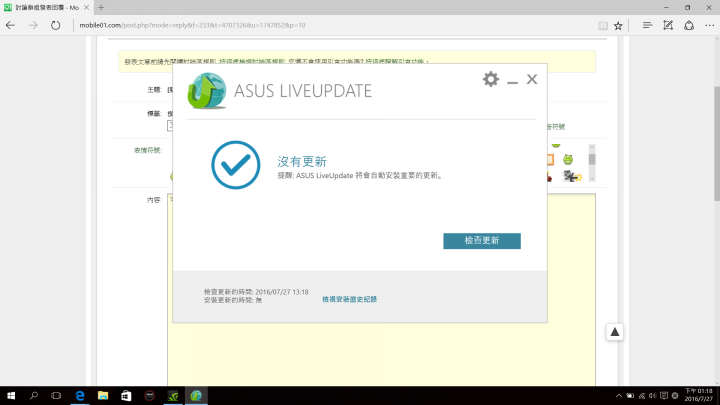Click the ASUS LiveUpdate globe logo
Screen dimensions: 720x405
click(207, 90)
